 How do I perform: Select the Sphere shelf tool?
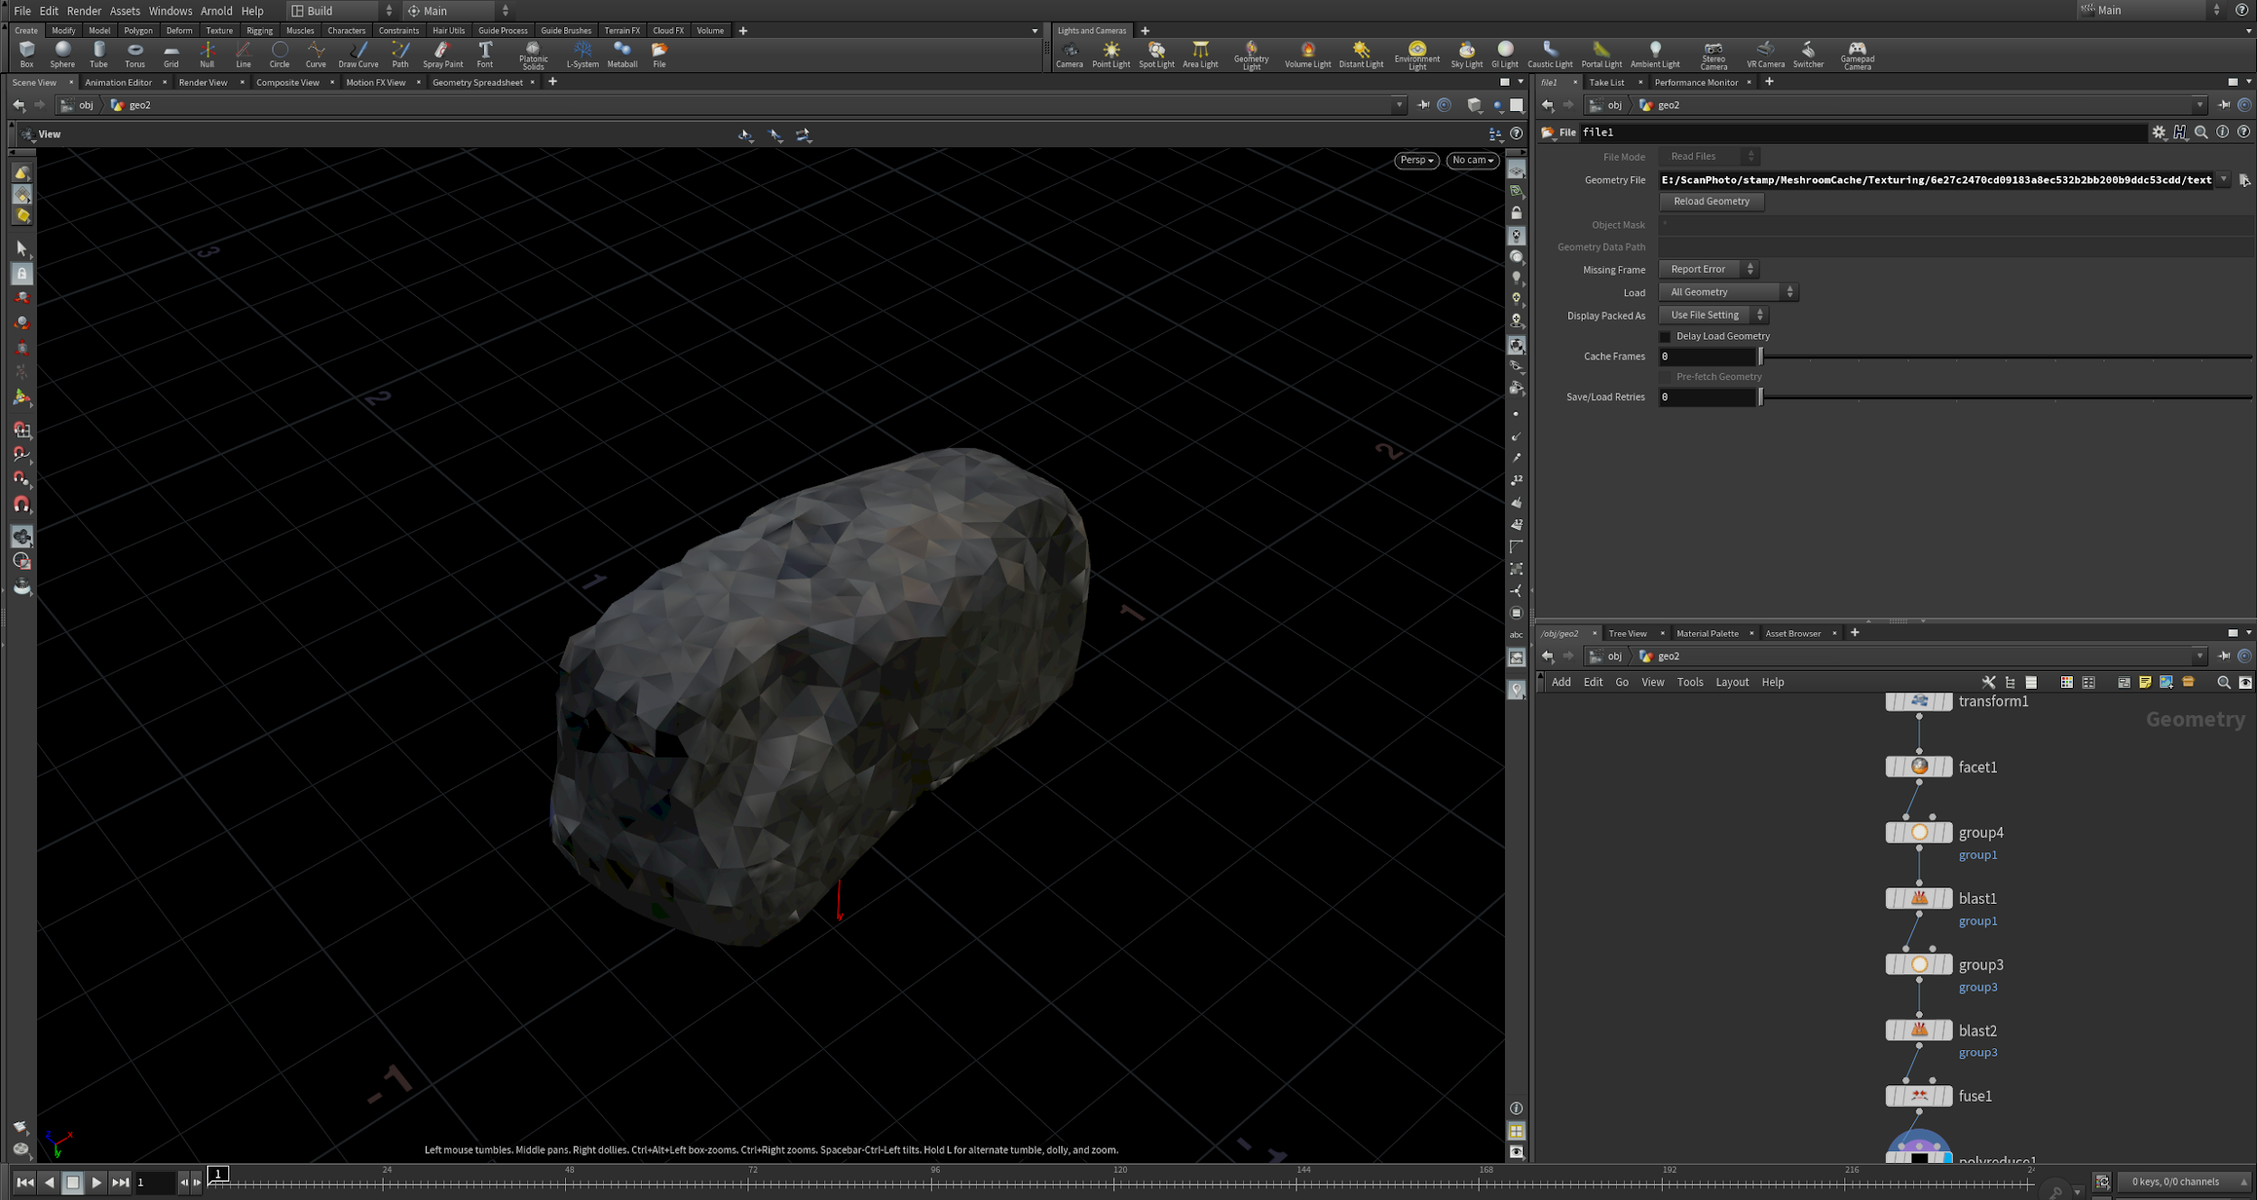tap(62, 54)
